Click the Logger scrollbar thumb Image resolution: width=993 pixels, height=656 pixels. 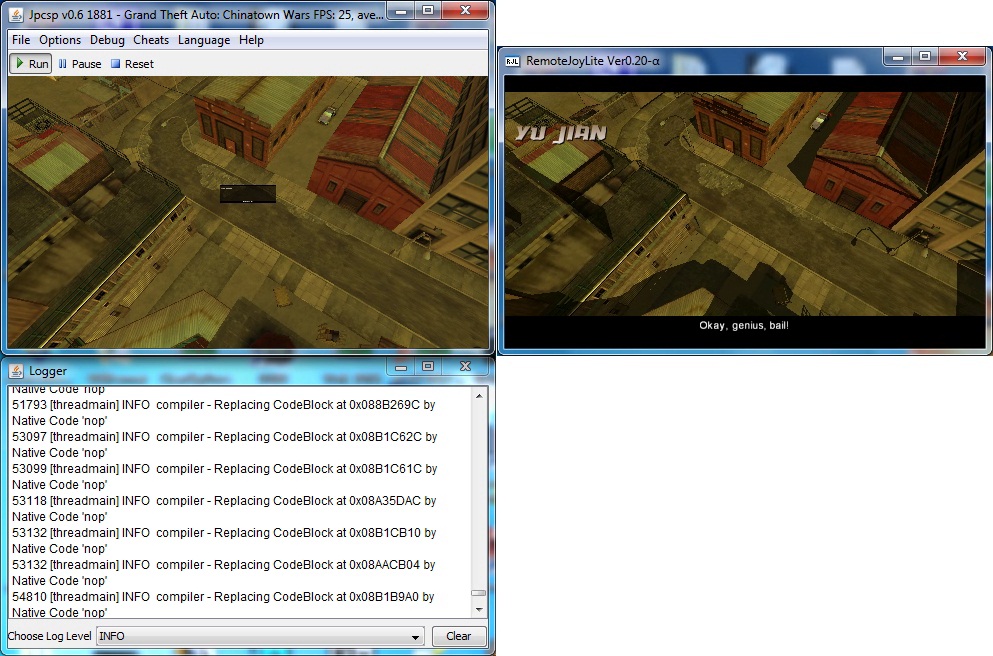coord(479,593)
